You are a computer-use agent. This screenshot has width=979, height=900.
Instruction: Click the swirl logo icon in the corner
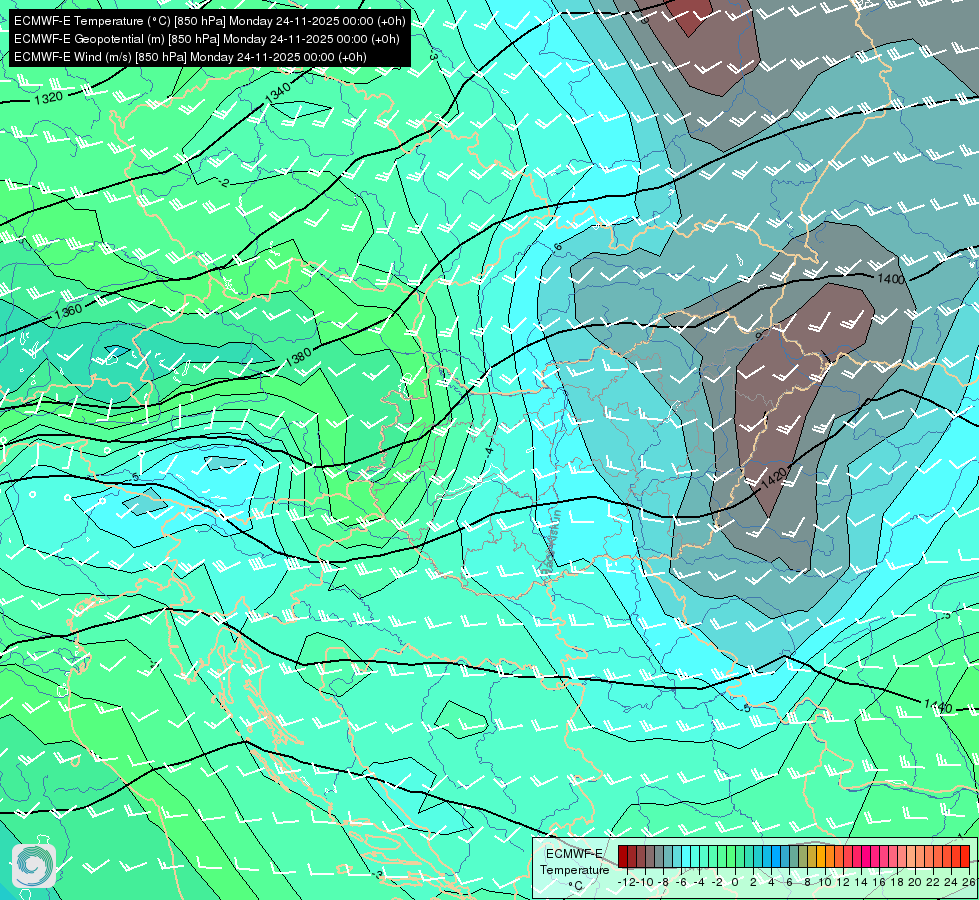[34, 866]
